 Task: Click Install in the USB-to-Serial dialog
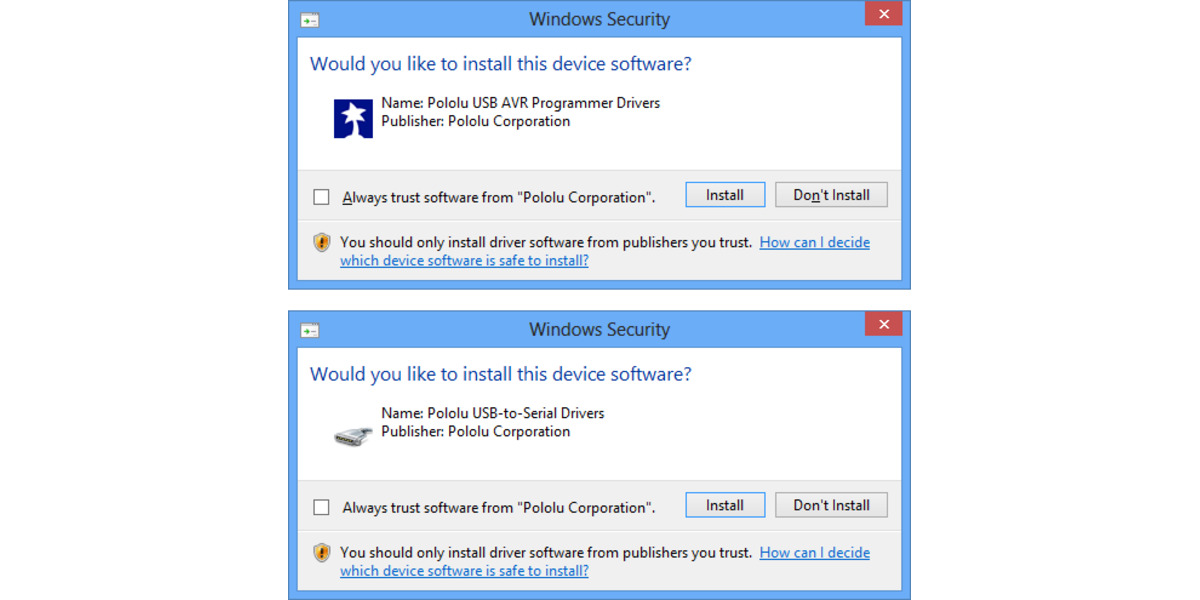coord(725,505)
